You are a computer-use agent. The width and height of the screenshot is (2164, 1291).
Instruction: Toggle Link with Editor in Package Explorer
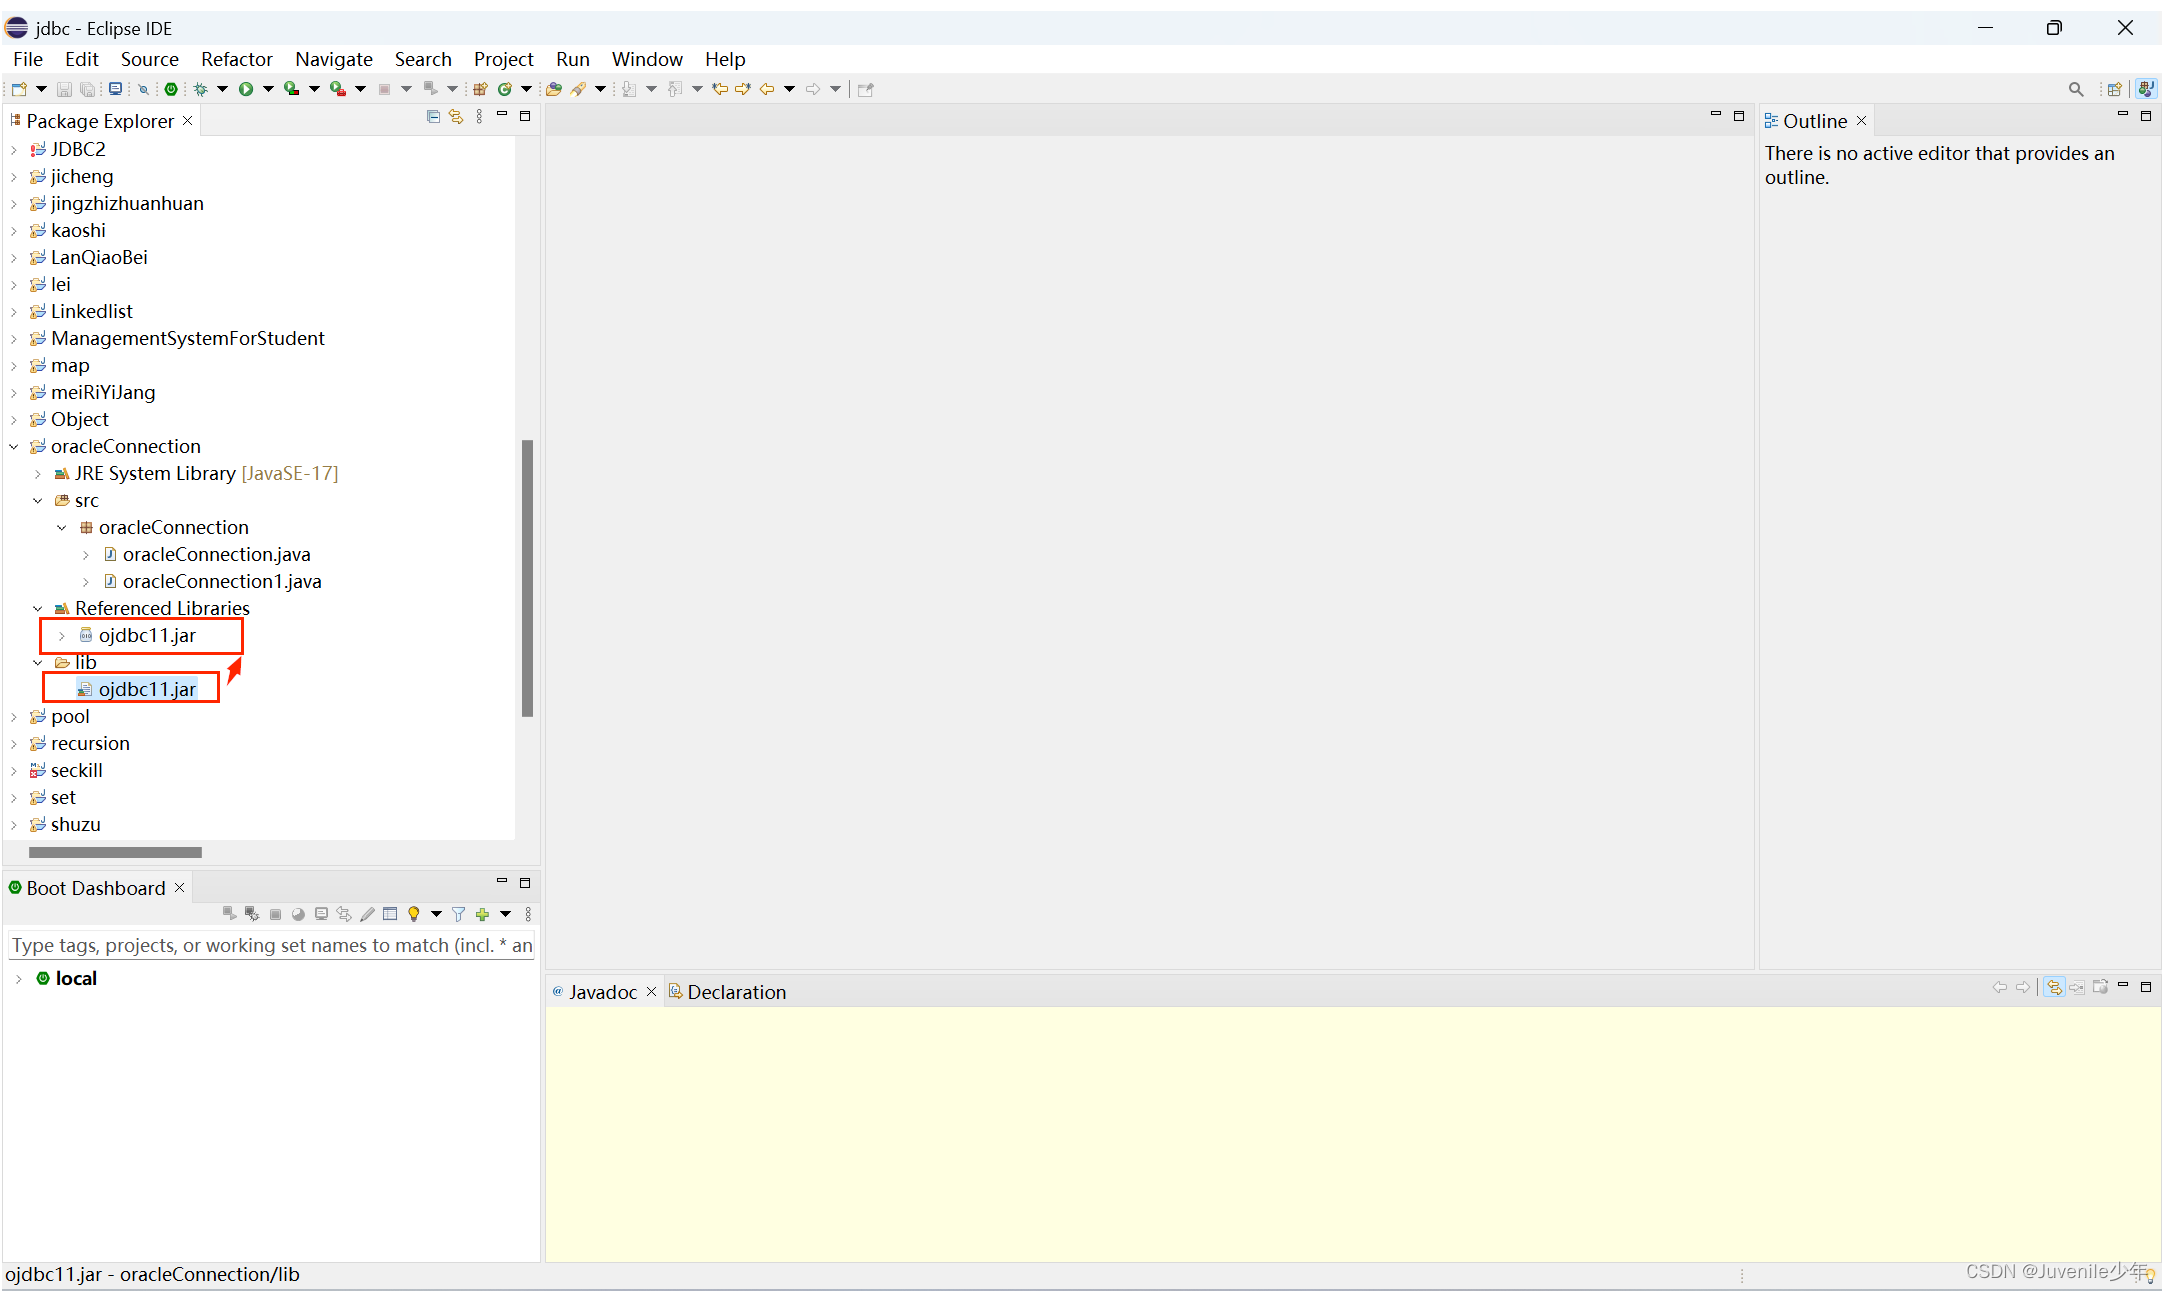pos(457,116)
